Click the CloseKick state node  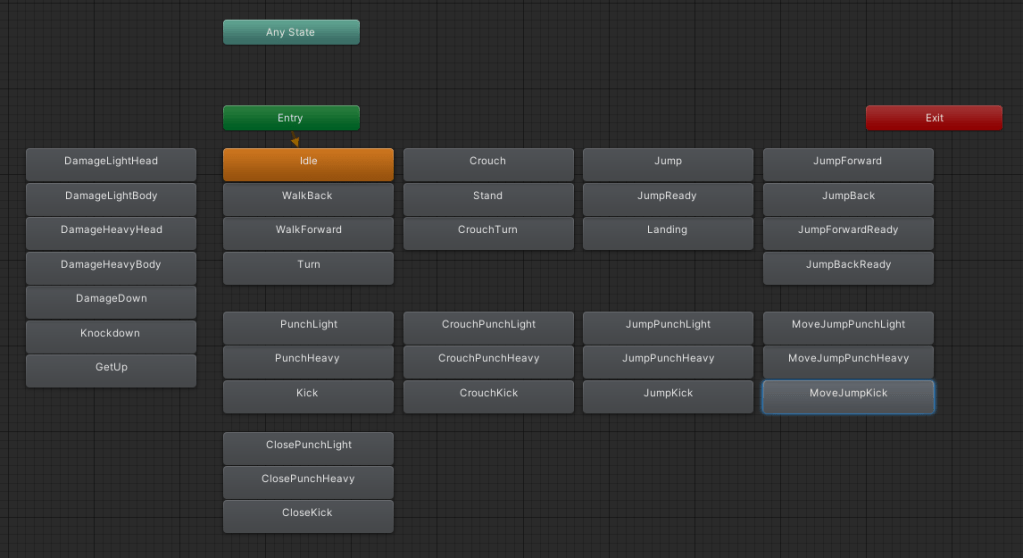pos(308,515)
